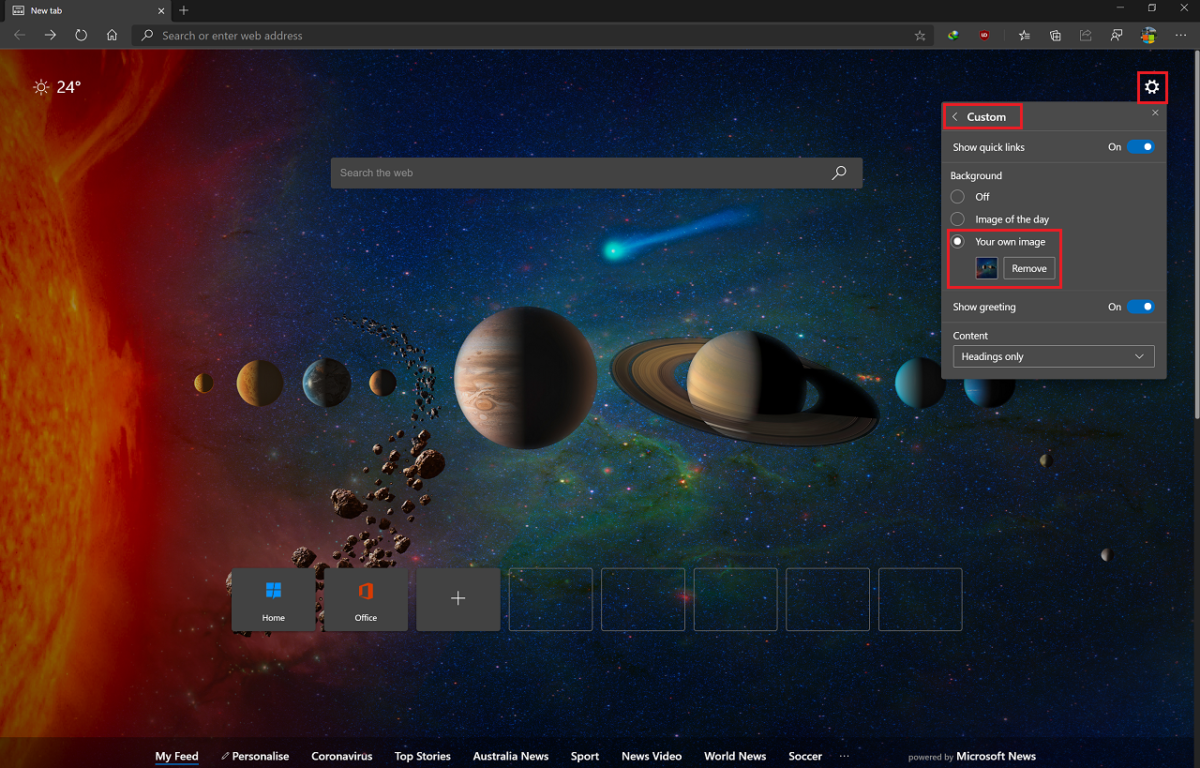Open the Collections icon in toolbar
Image resolution: width=1200 pixels, height=768 pixels.
click(x=1055, y=35)
